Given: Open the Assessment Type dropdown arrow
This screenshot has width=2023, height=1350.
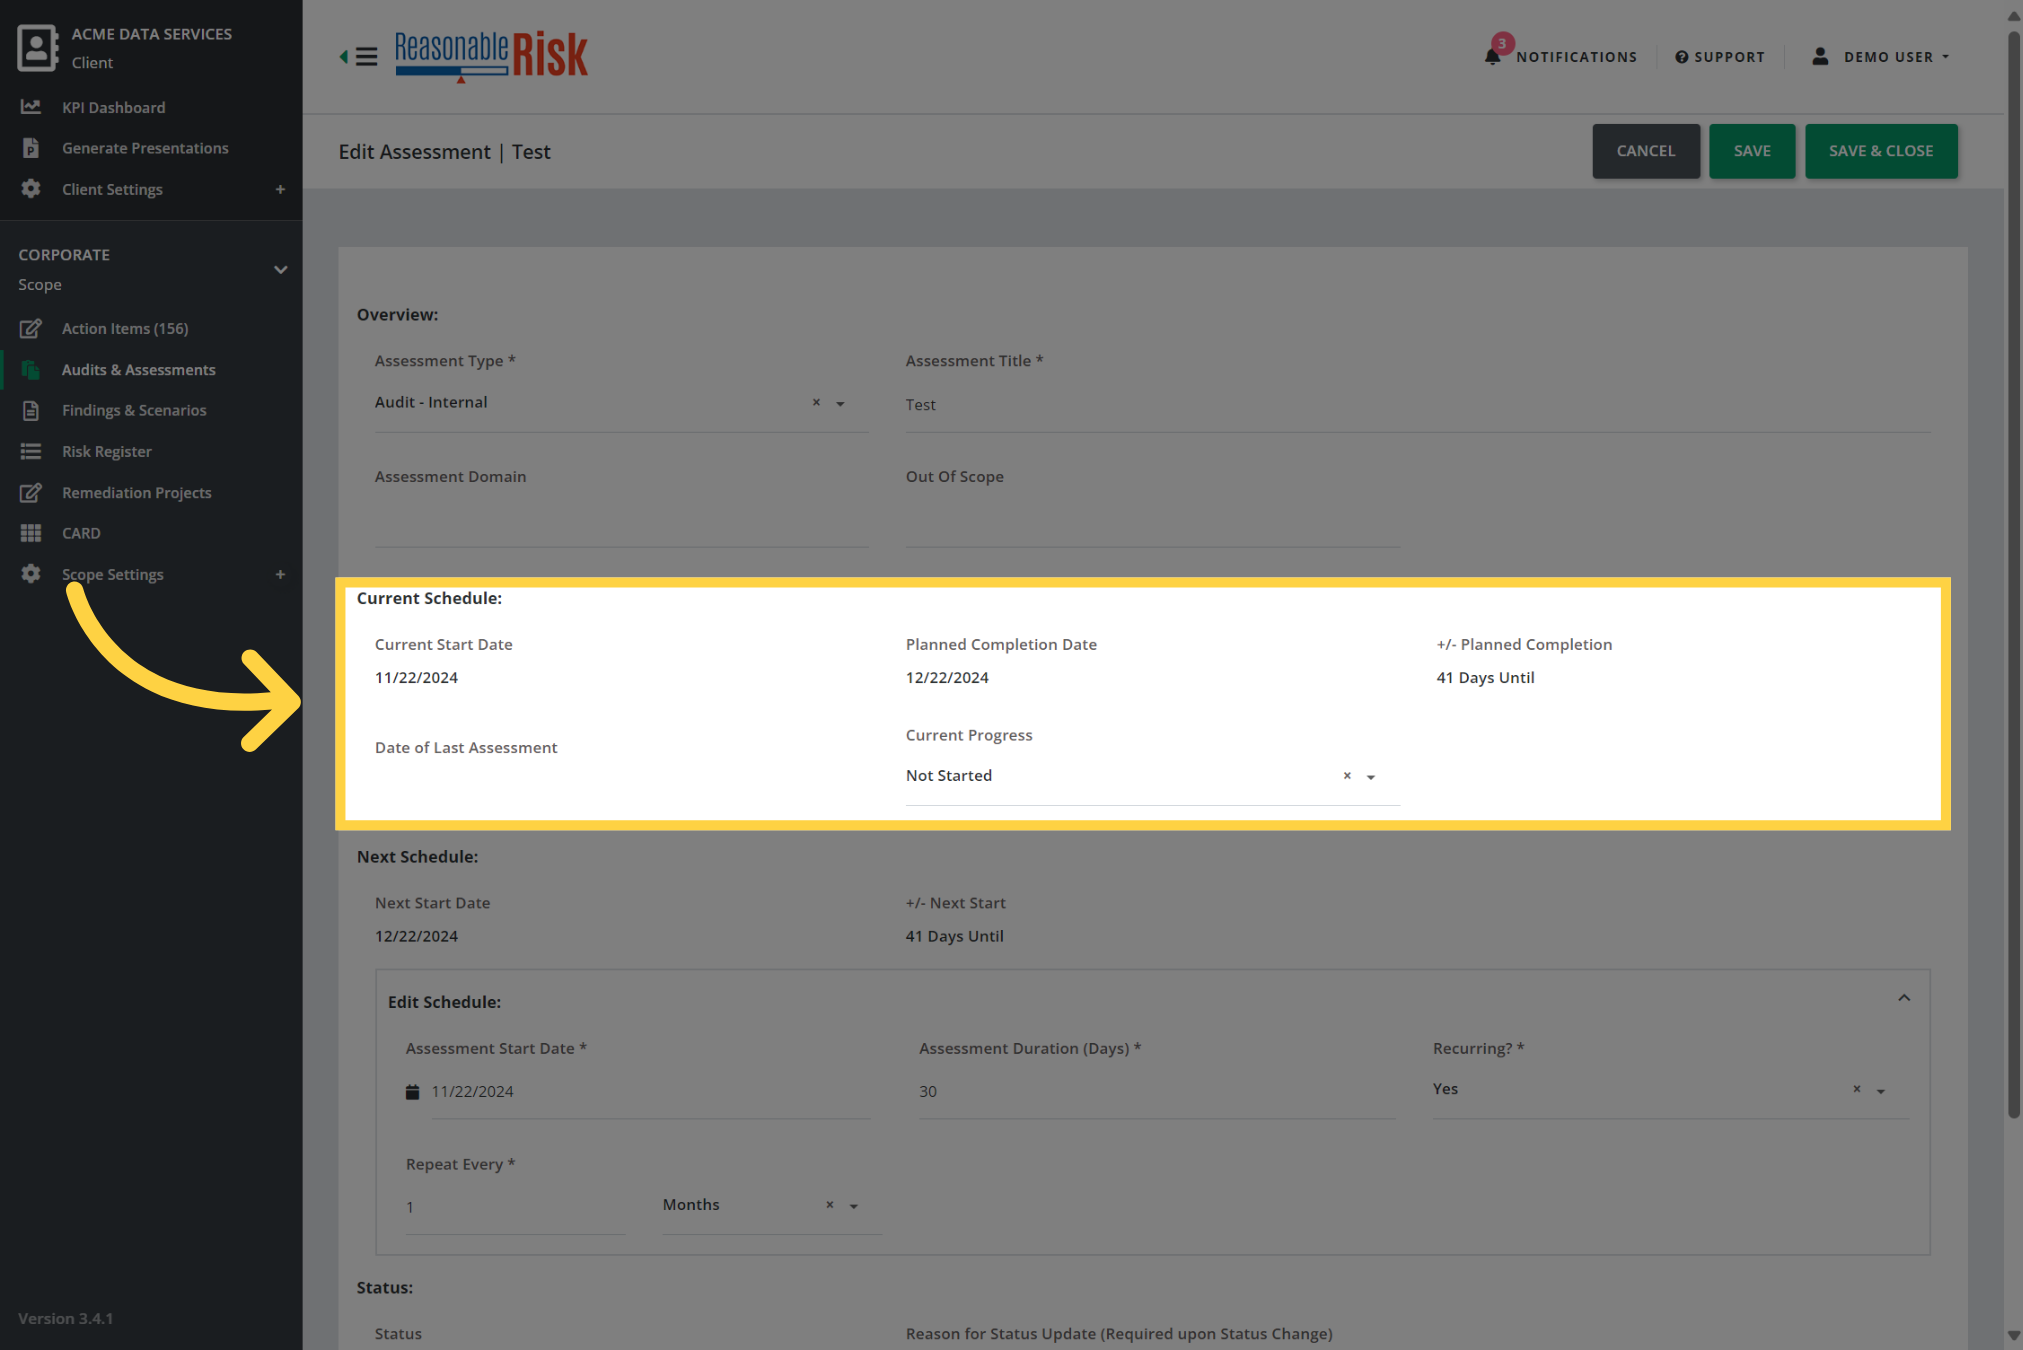Looking at the screenshot, I should click(x=840, y=404).
